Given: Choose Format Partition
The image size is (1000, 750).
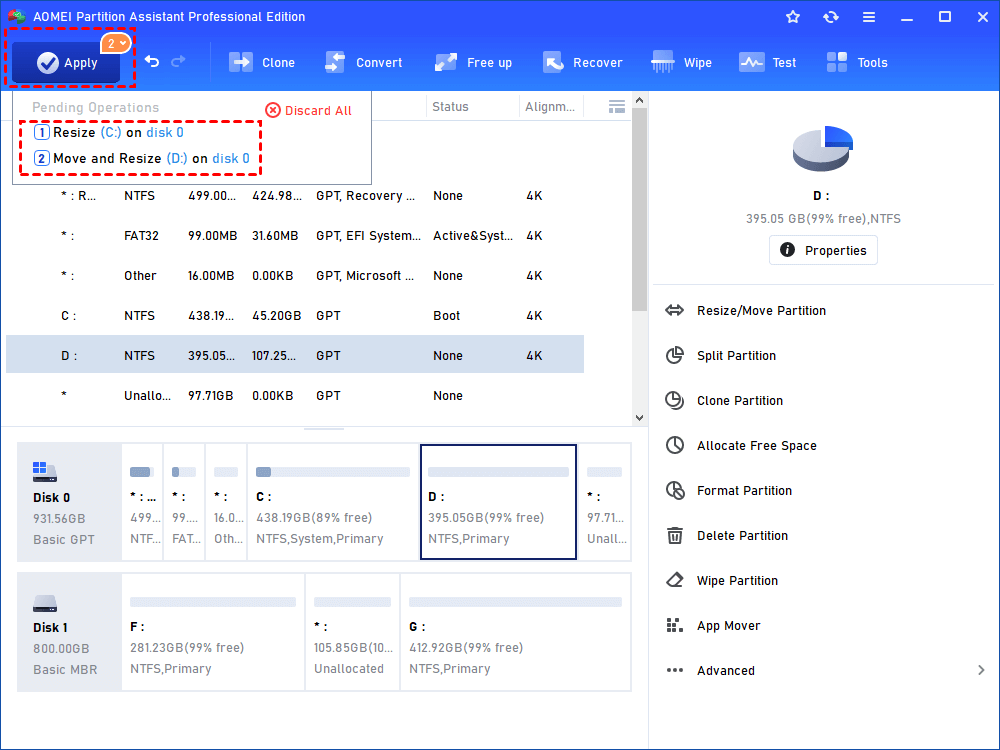Looking at the screenshot, I should 744,490.
